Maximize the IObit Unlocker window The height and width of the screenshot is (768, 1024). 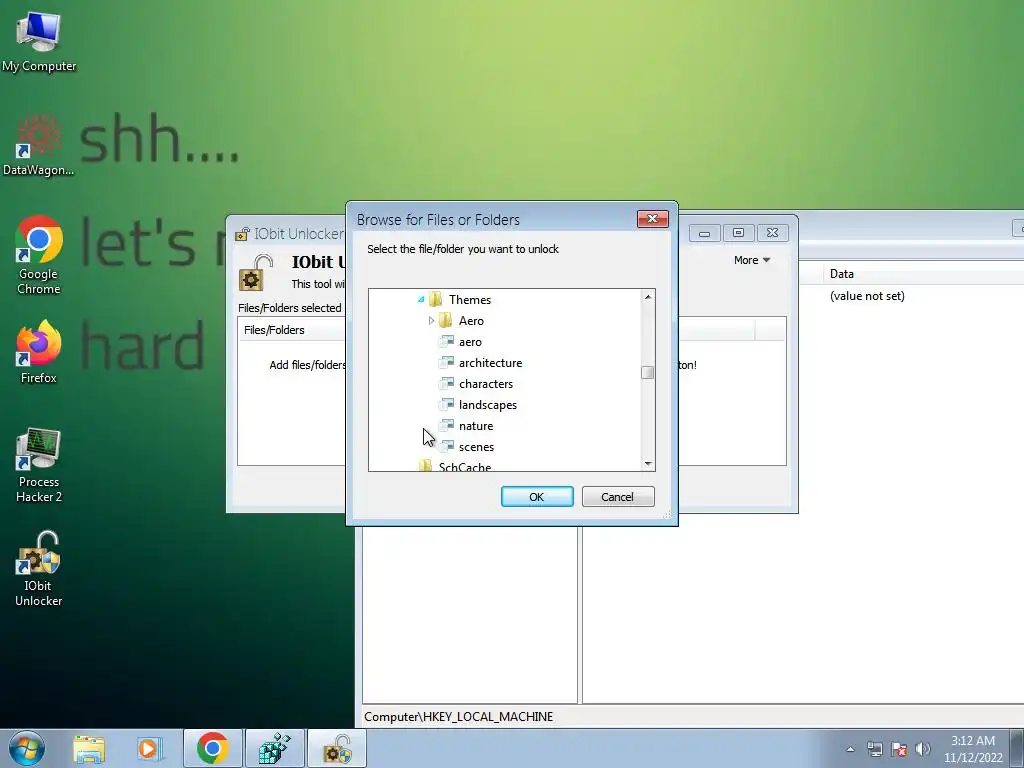[x=738, y=232]
